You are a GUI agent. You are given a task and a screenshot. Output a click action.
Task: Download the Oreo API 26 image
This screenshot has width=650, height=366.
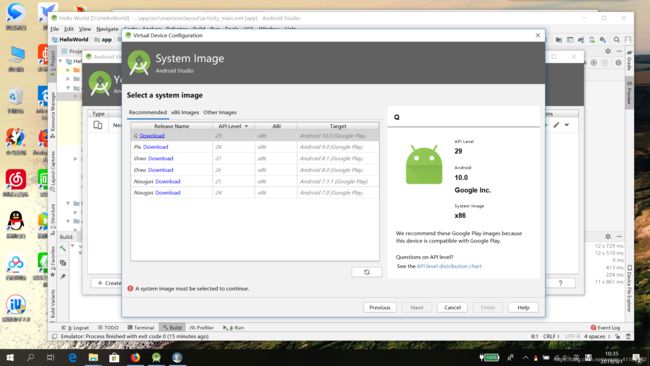(x=160, y=170)
